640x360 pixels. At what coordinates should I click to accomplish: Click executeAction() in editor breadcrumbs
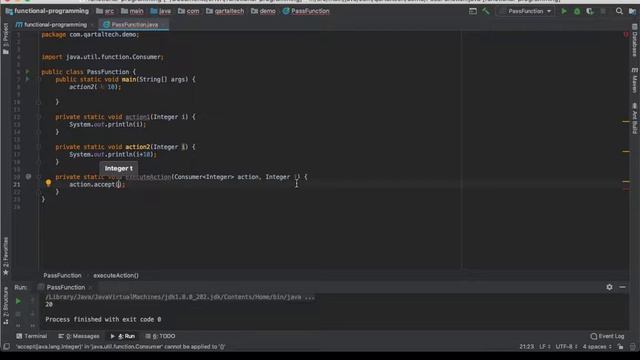(116, 276)
